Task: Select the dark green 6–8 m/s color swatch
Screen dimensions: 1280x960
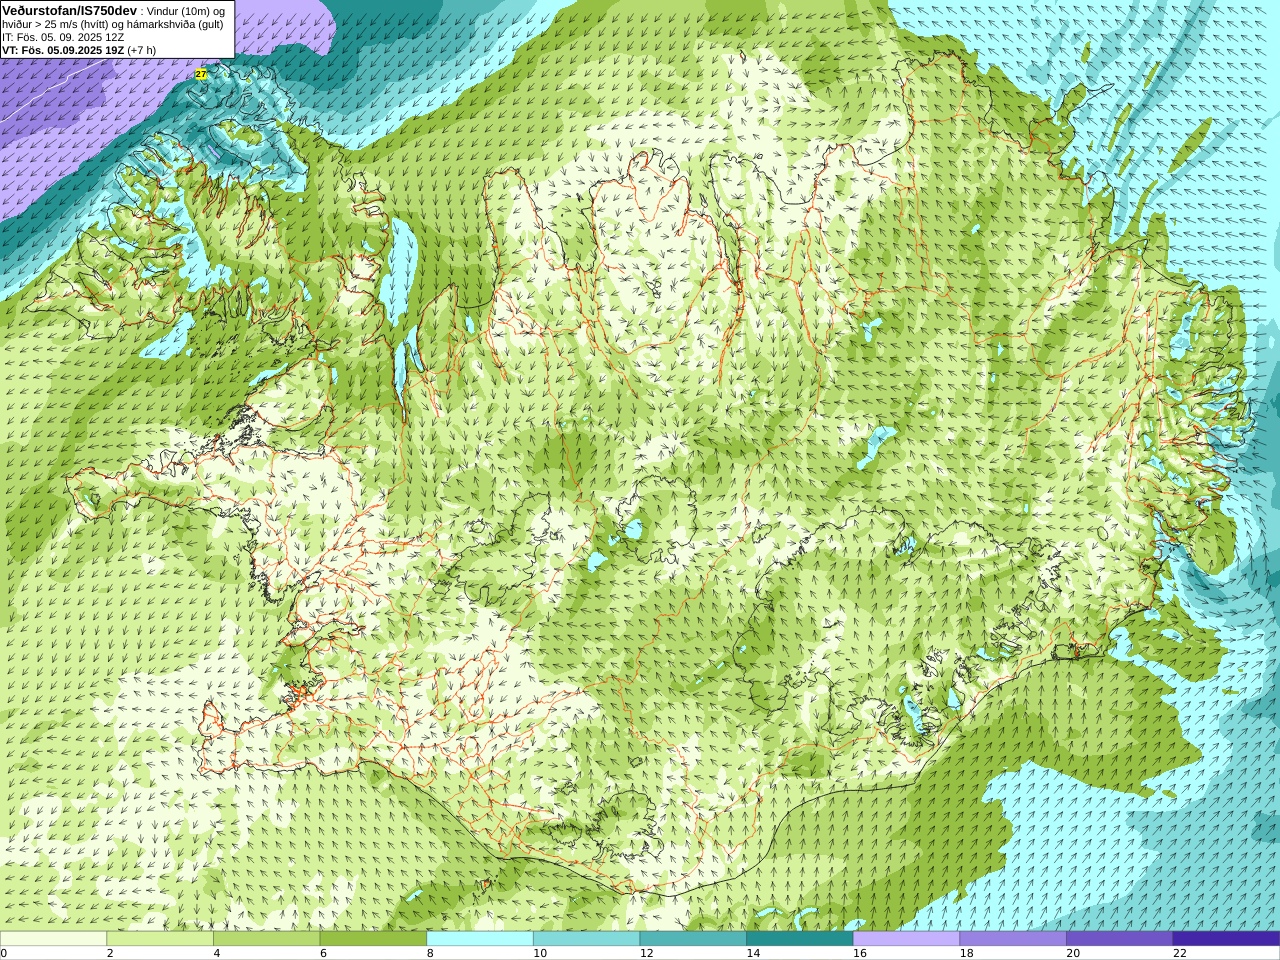Action: [373, 939]
